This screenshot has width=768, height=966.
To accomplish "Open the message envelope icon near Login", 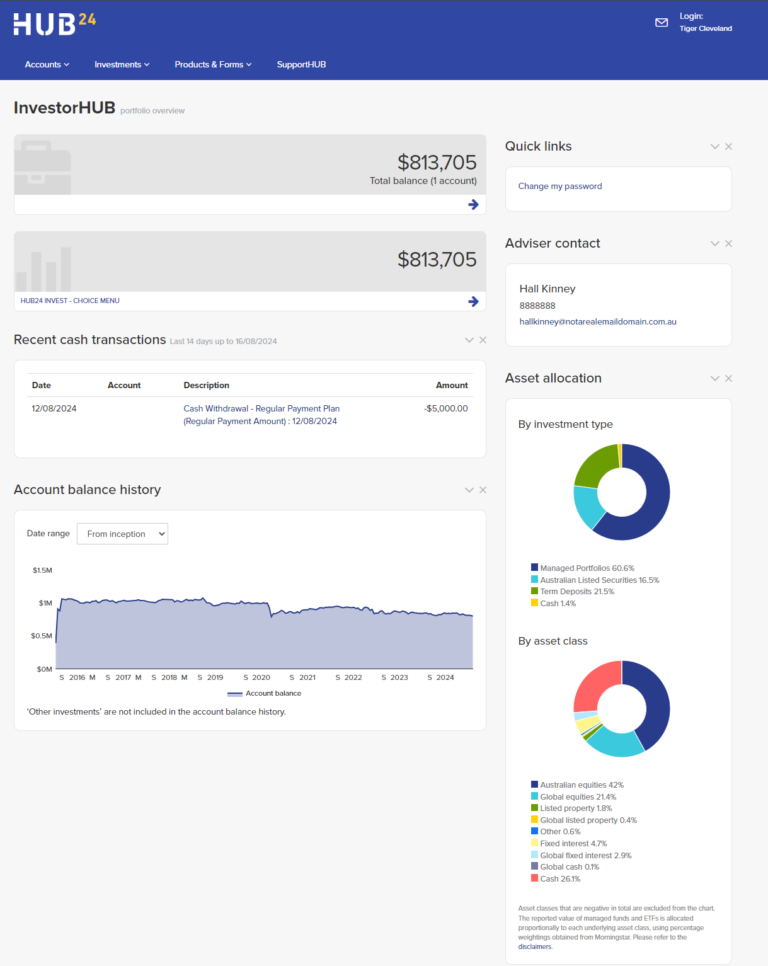I will click(x=663, y=21).
